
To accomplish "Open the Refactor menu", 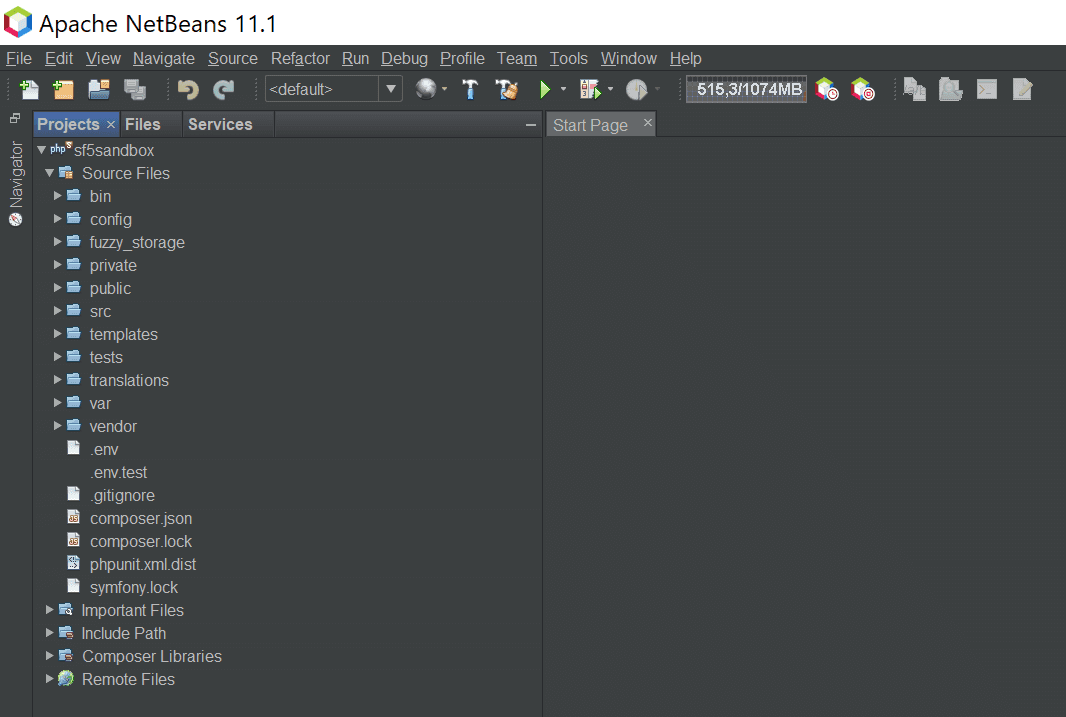I will (300, 58).
